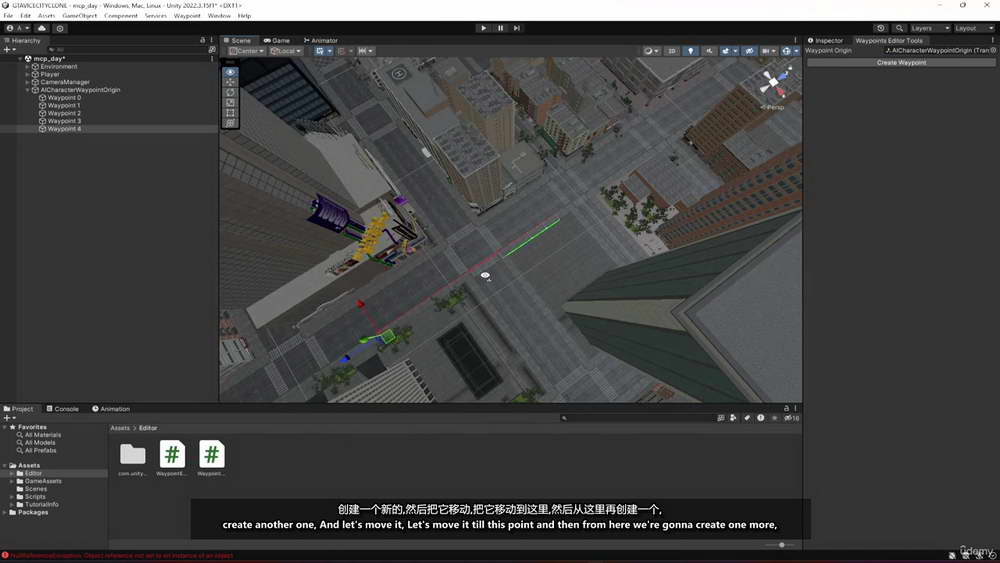The width and height of the screenshot is (1000, 563).
Task: Open the Undo History icon in top toolbar
Action: (x=881, y=28)
